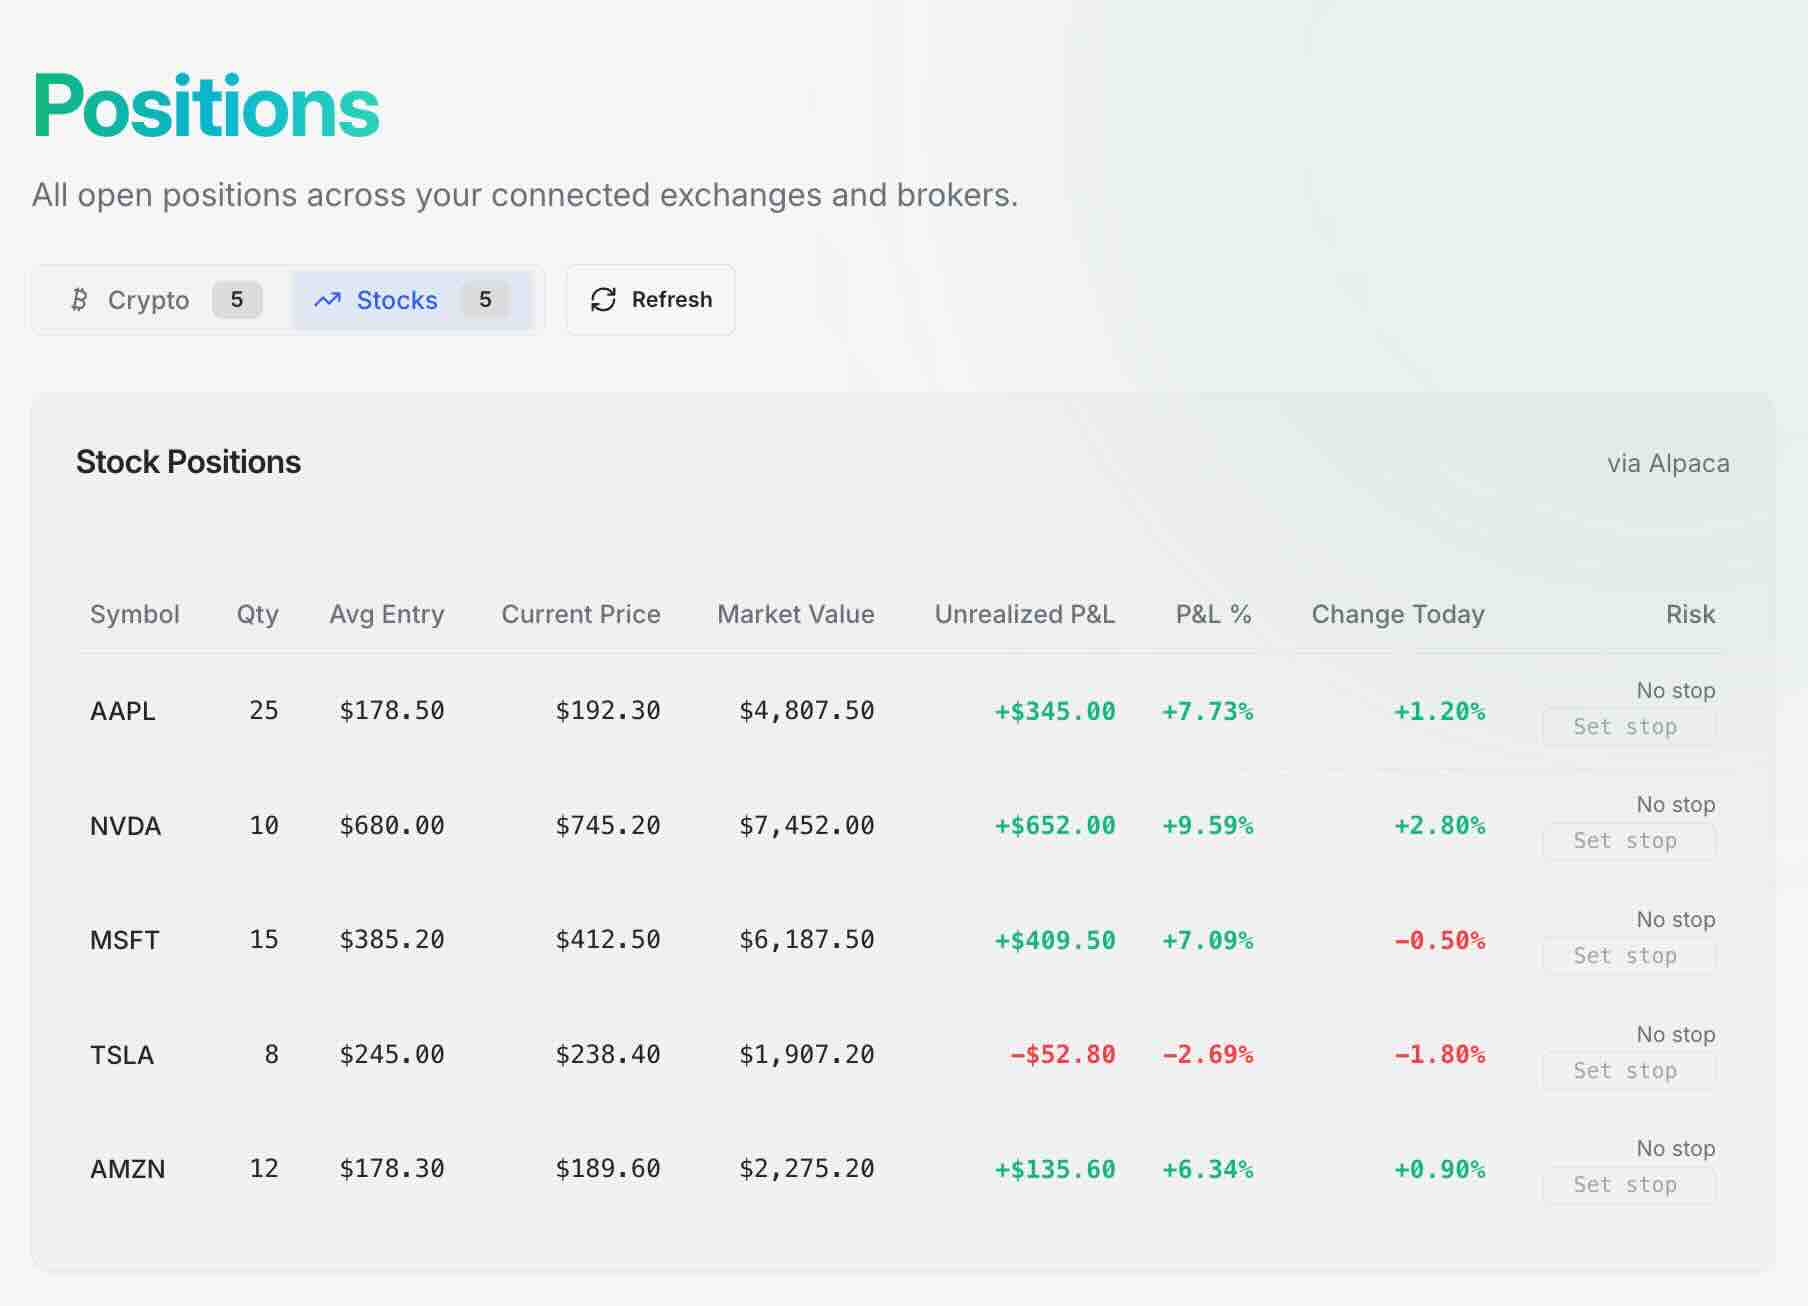
Task: Click TSLA current price $238.40
Action: click(608, 1055)
